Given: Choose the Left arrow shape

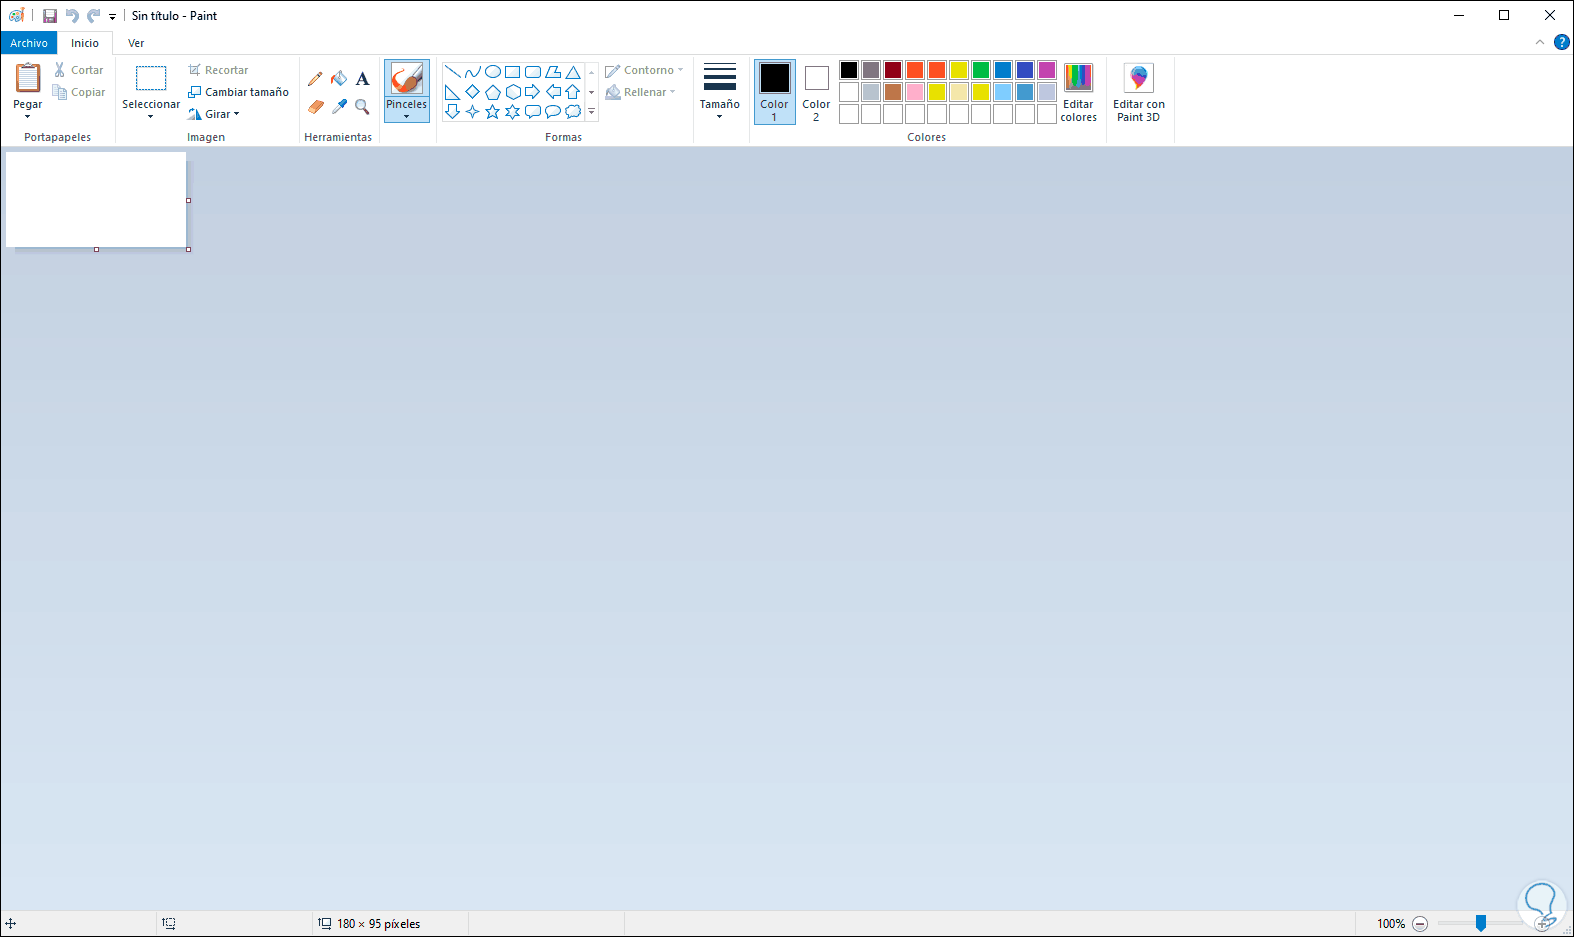Looking at the screenshot, I should click(x=553, y=92).
